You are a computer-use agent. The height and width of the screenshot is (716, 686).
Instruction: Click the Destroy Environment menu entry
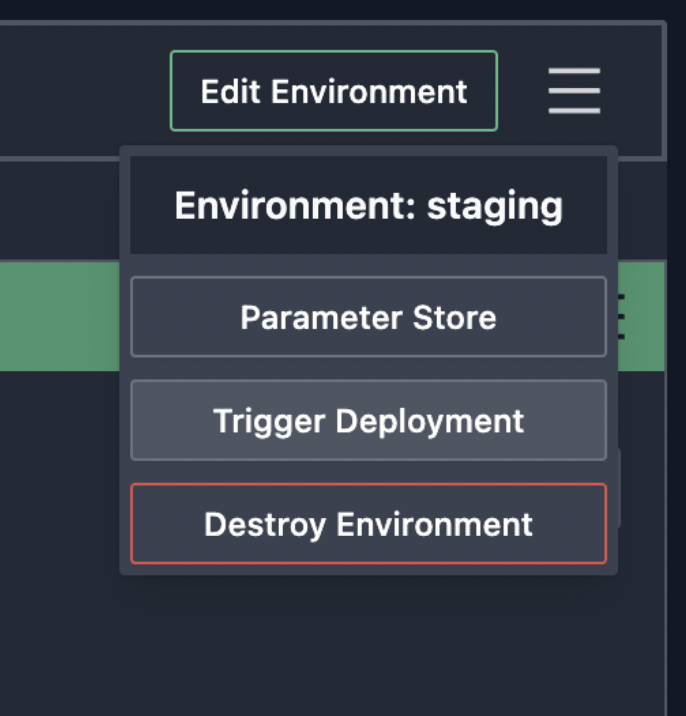(368, 524)
